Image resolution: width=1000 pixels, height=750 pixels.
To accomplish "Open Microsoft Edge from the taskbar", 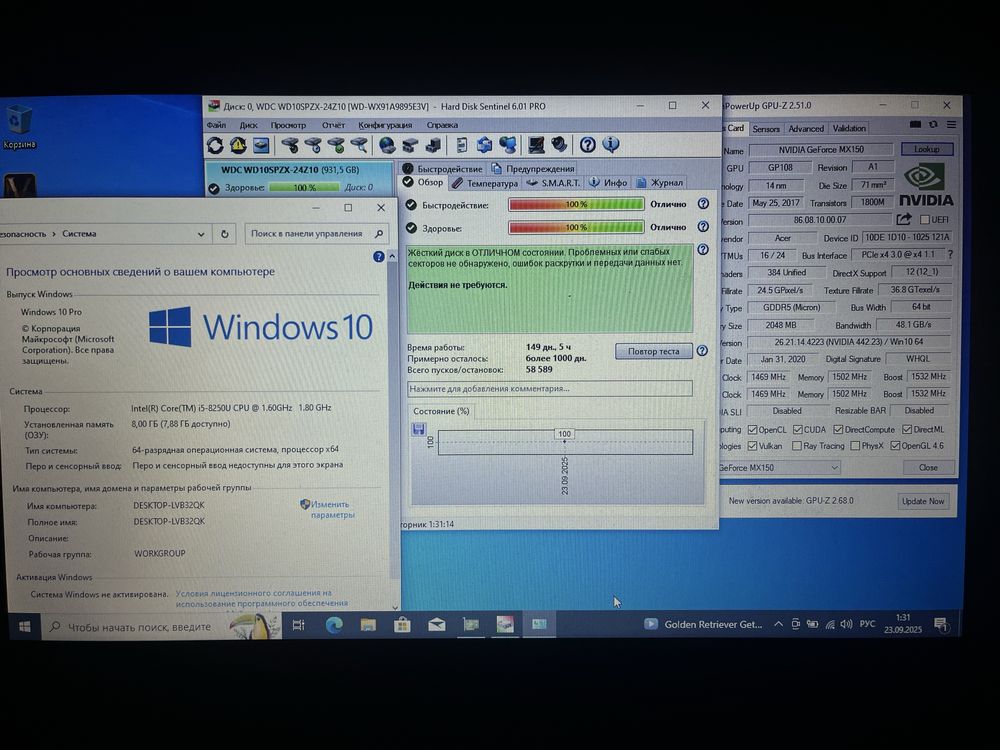I will click(x=334, y=625).
